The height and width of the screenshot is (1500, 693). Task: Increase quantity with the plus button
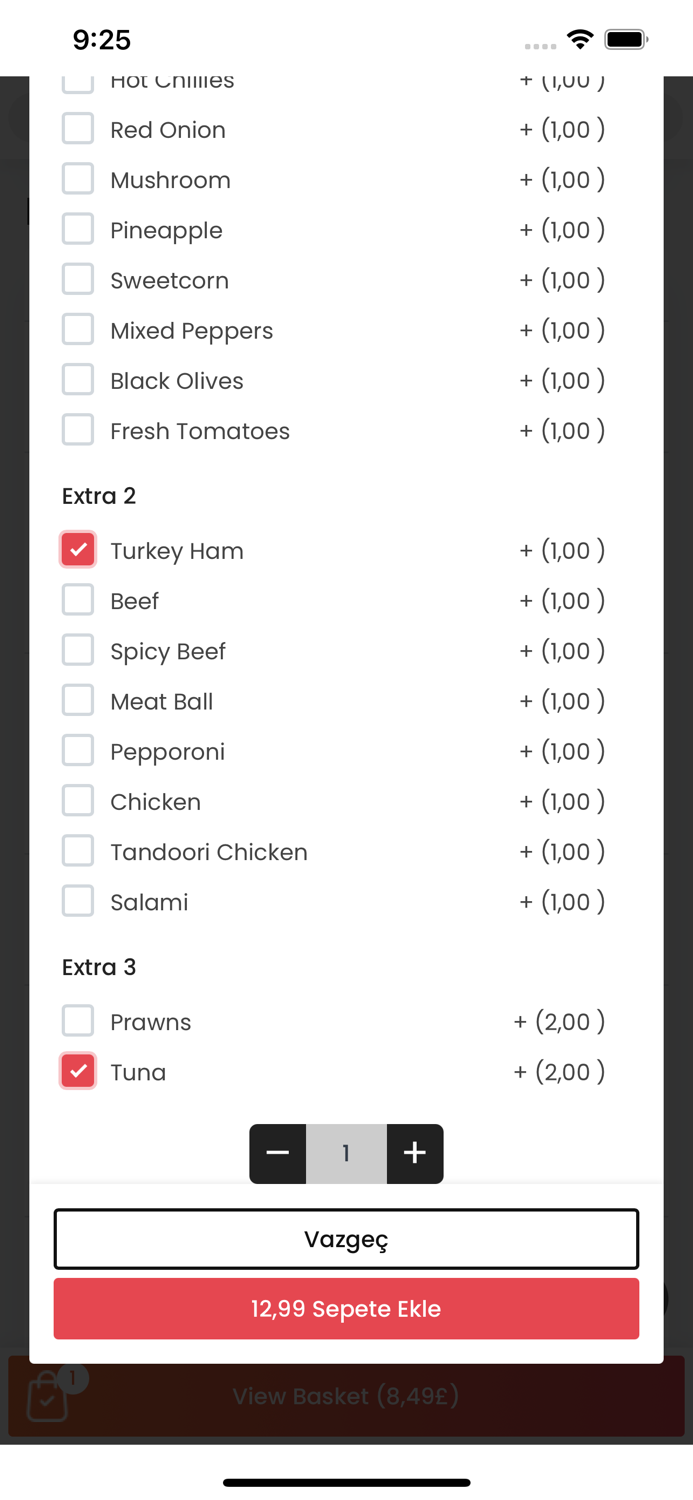point(415,1153)
